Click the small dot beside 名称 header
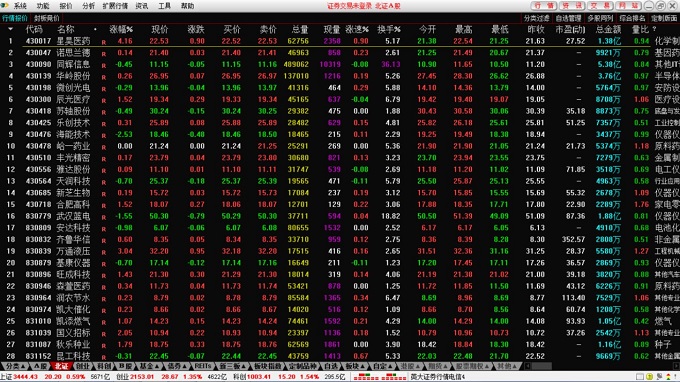680x382 pixels. pos(95,29)
